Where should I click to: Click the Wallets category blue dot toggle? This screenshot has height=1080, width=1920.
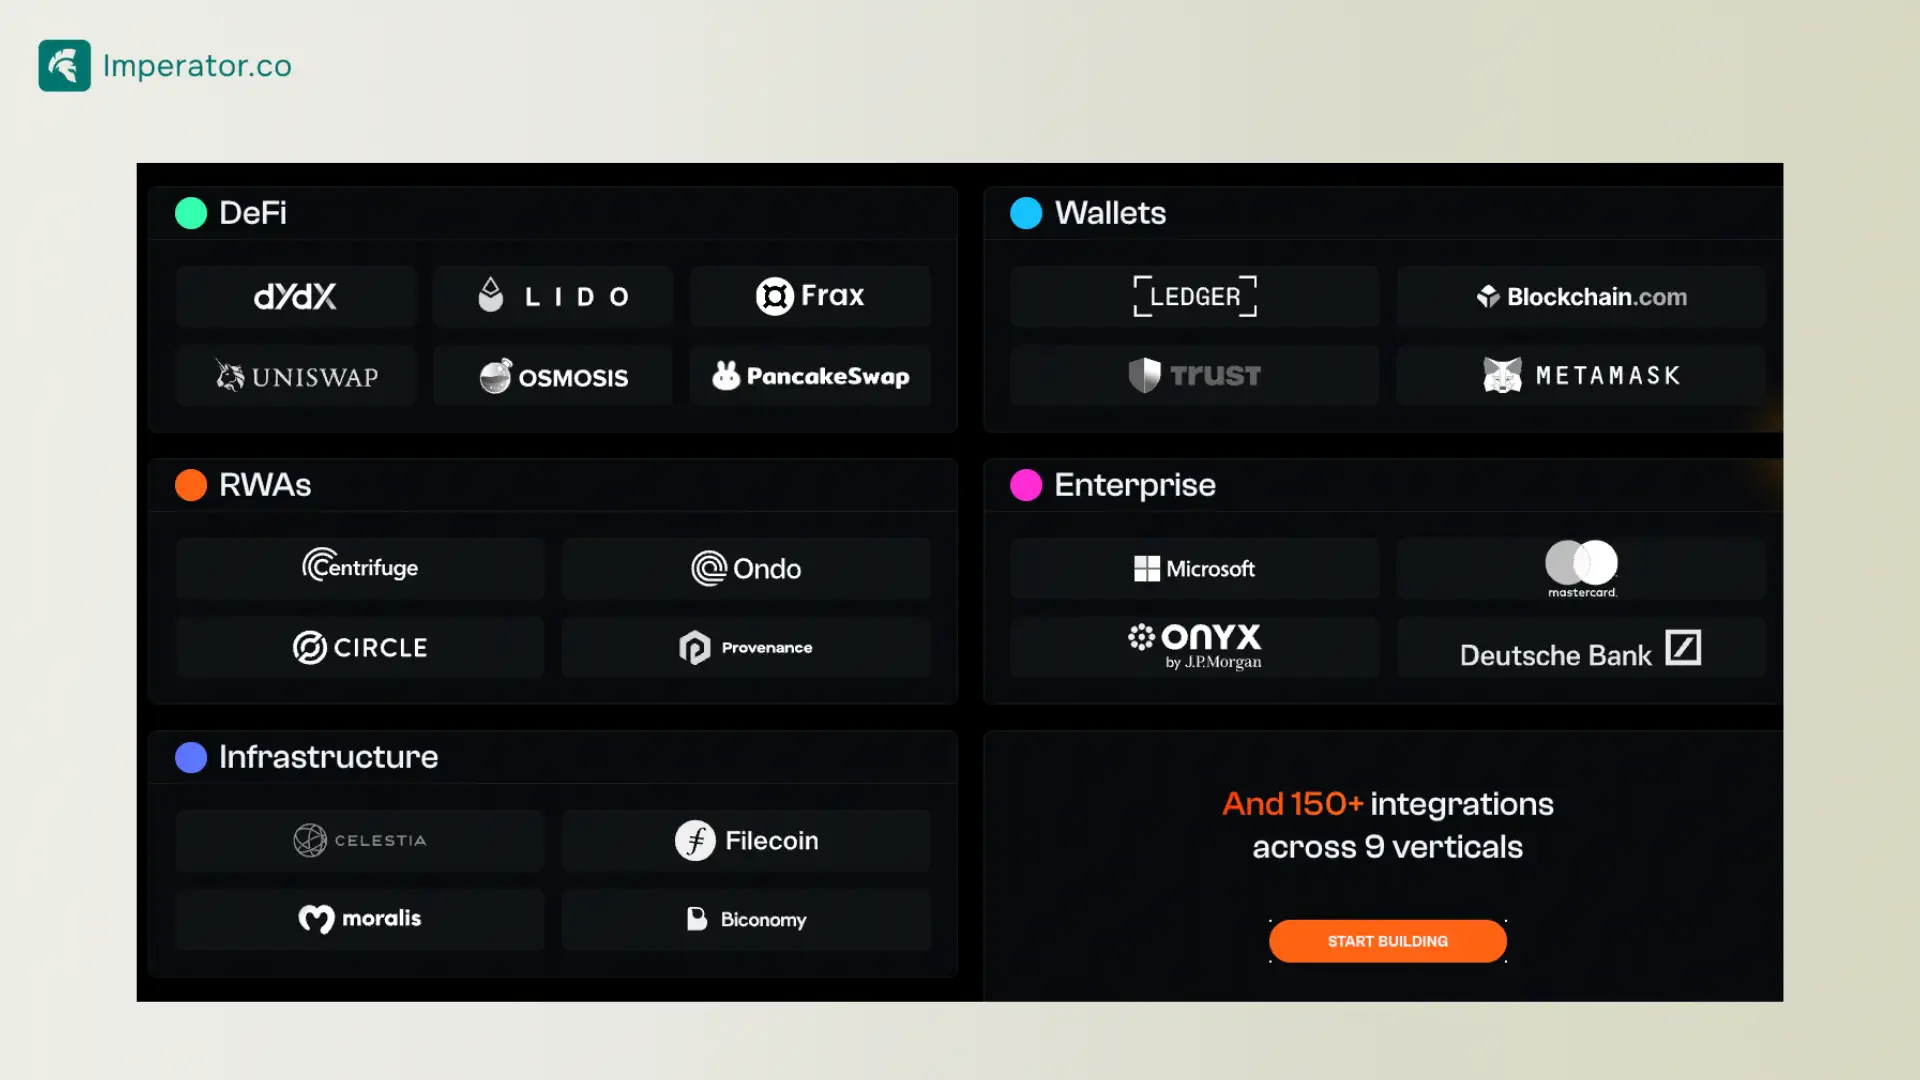click(x=1026, y=212)
